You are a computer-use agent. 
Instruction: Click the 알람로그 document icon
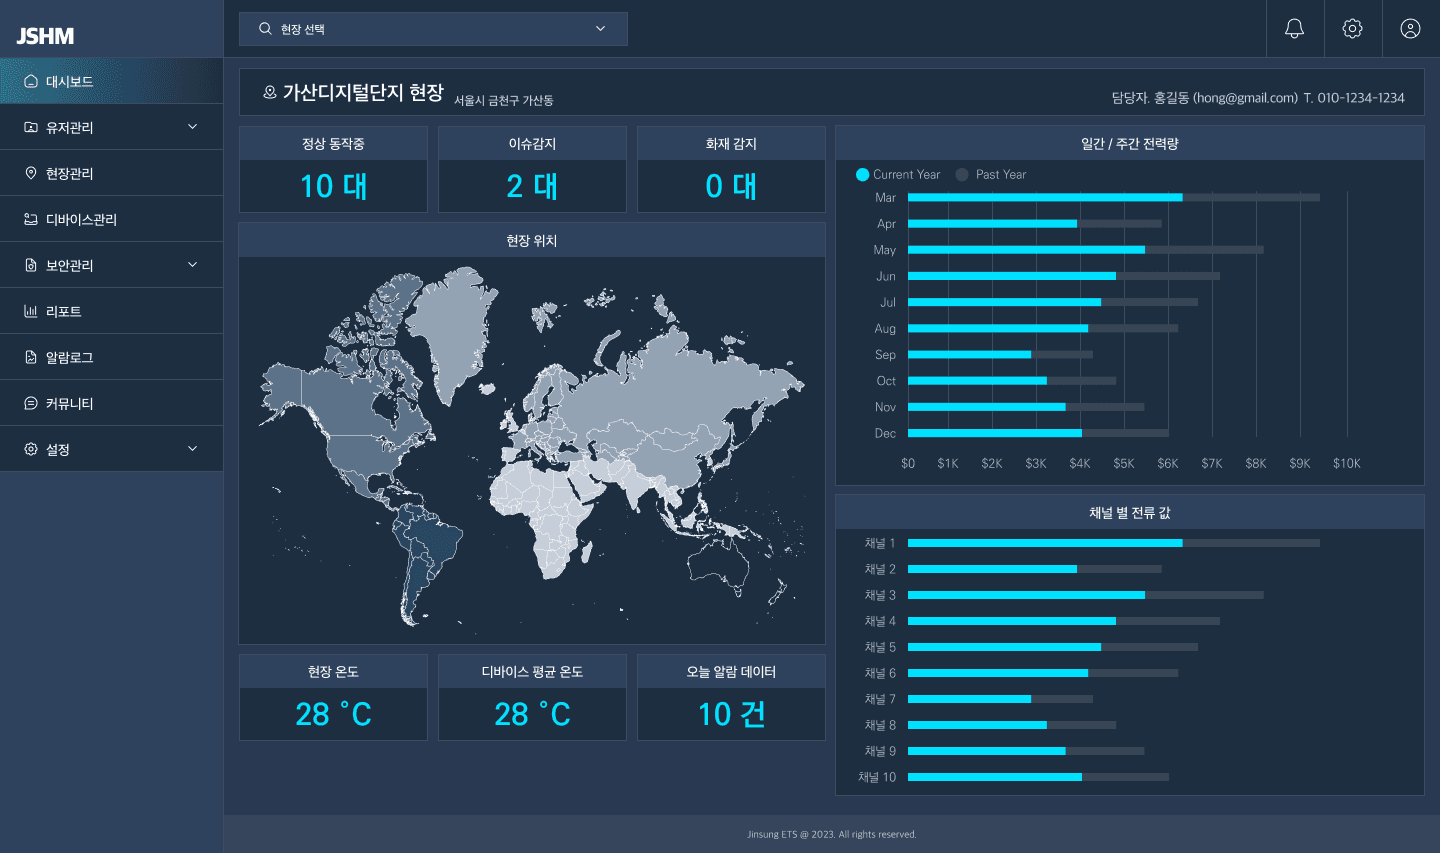click(x=31, y=357)
